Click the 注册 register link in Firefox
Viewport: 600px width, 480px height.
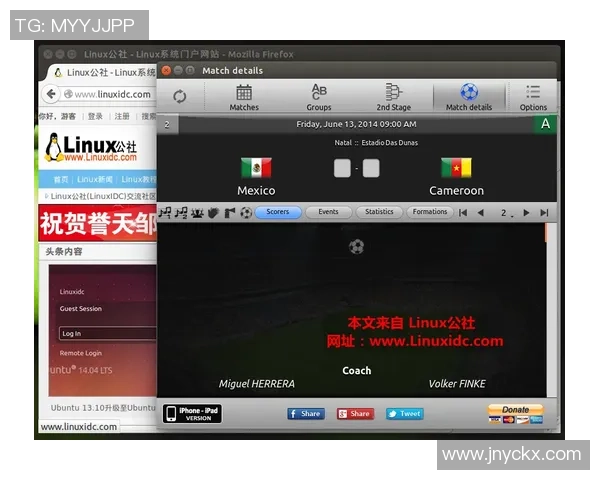[122, 116]
